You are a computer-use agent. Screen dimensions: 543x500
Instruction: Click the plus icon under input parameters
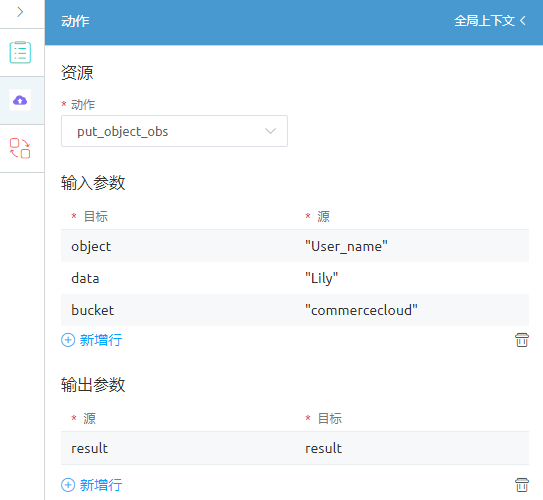(68, 340)
